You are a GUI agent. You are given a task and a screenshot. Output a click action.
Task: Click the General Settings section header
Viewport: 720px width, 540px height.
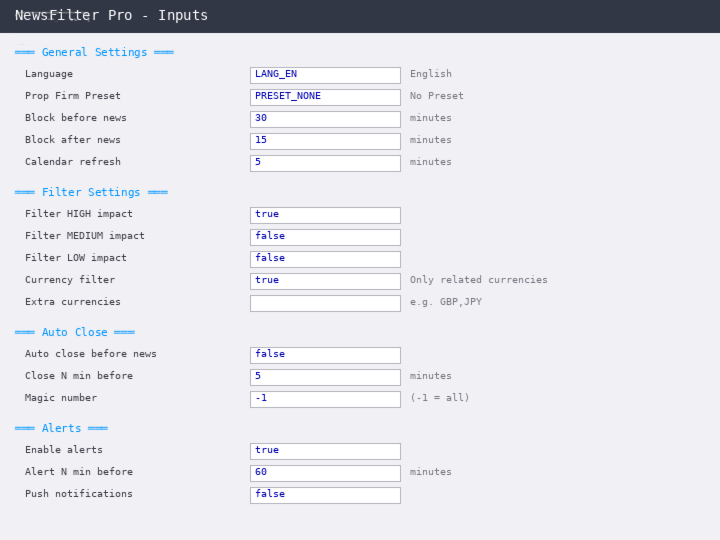[94, 52]
